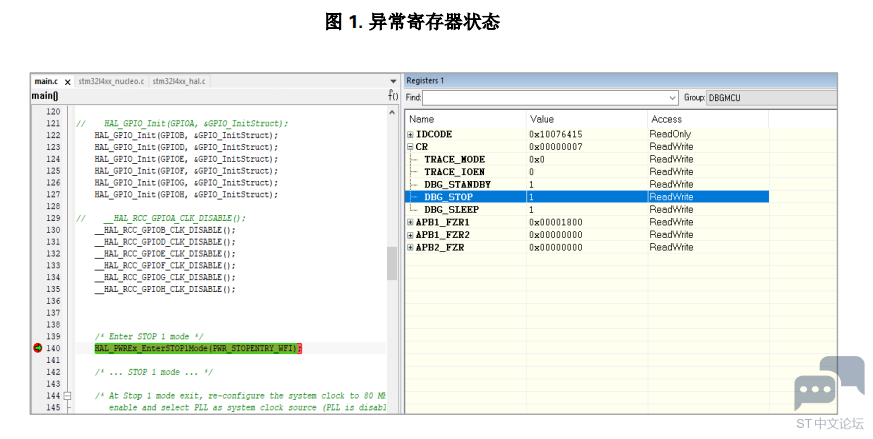The height and width of the screenshot is (439, 873).
Task: Open the editor tab list dropdown arrow
Action: (393, 81)
